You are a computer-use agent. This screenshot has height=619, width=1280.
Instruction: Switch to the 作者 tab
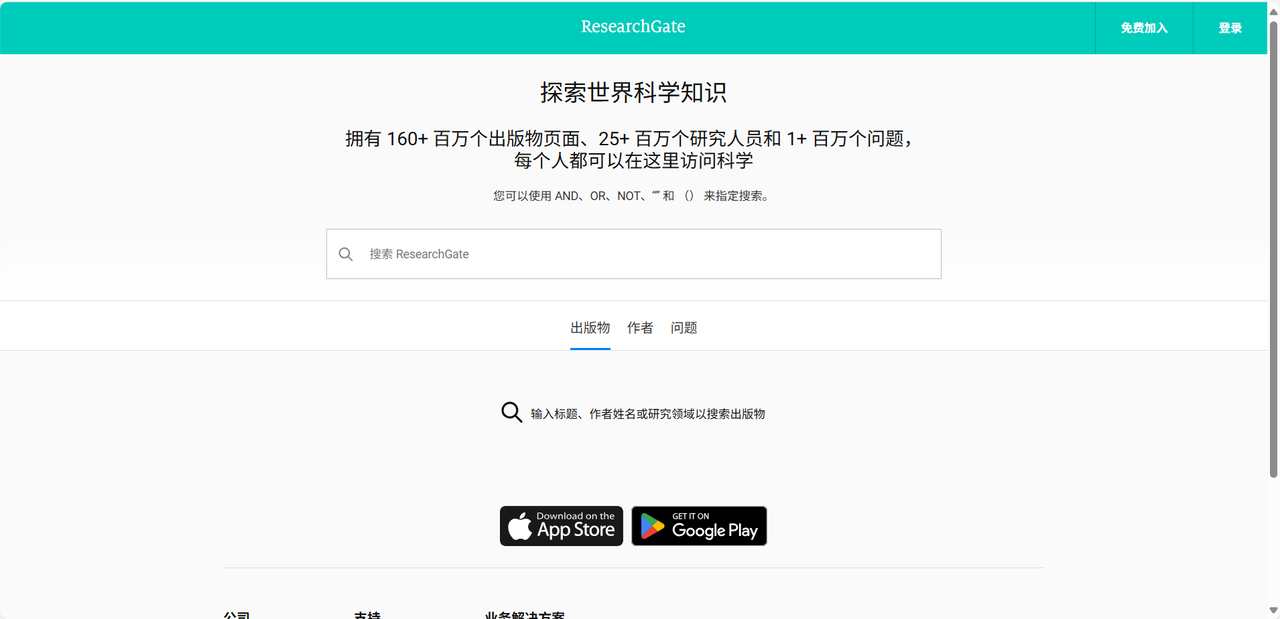pyautogui.click(x=640, y=328)
